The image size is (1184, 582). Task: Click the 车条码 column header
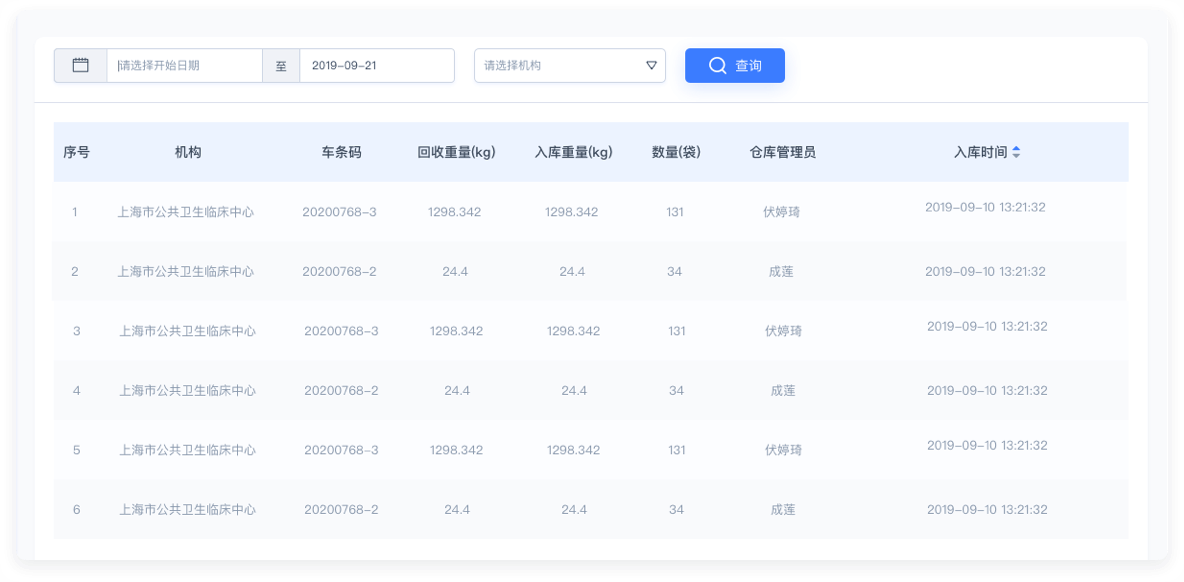tap(341, 152)
